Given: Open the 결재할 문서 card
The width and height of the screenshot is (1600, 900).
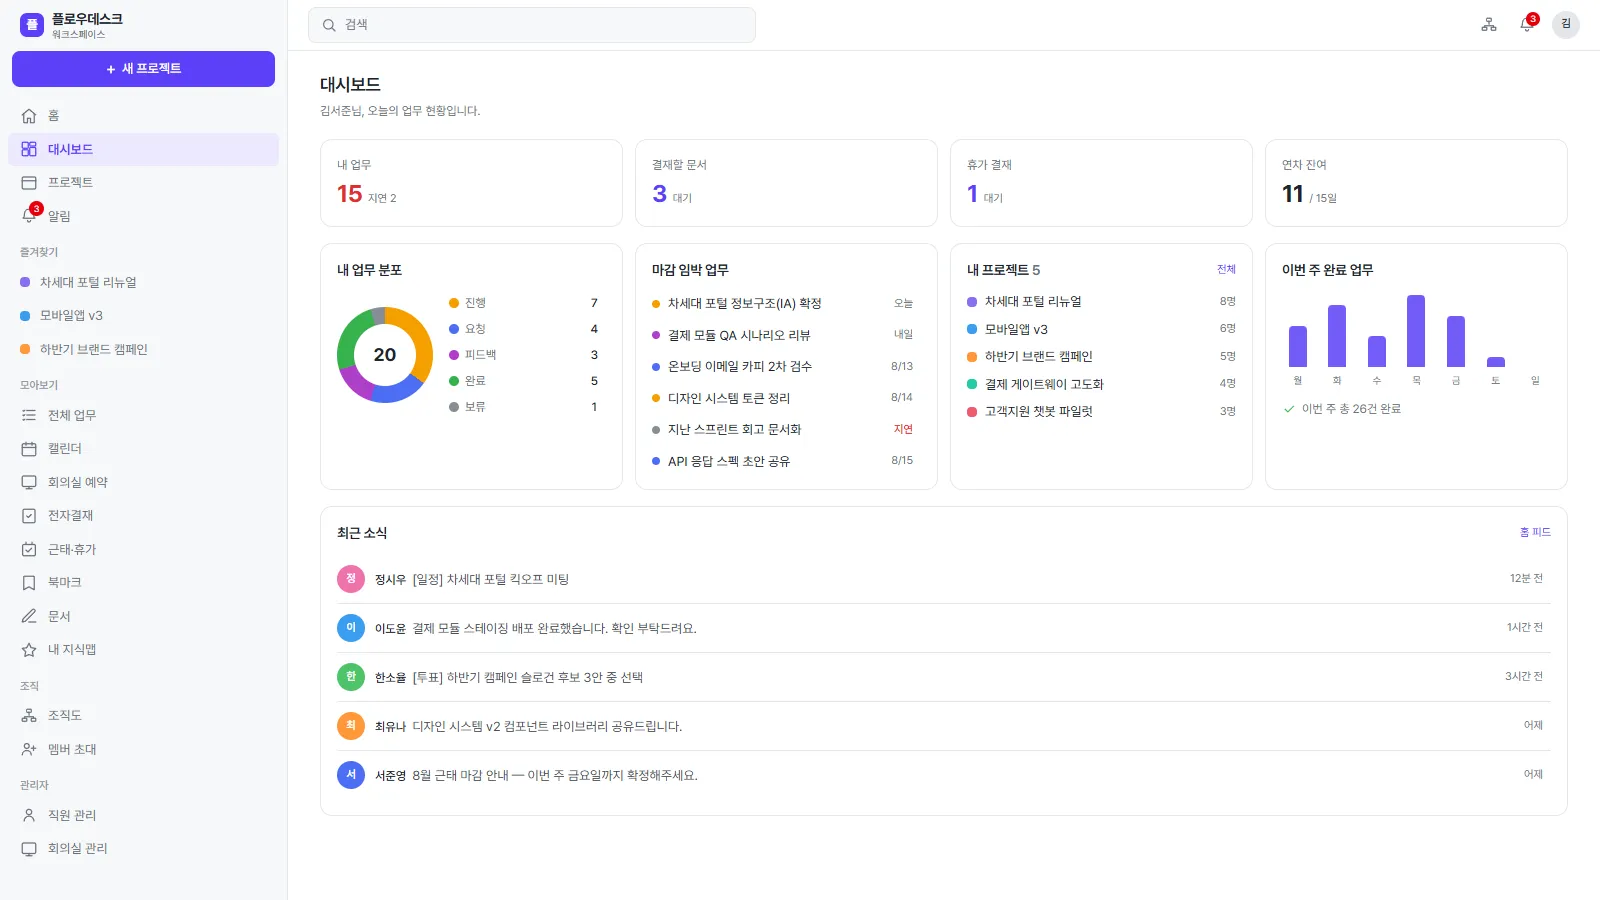Looking at the screenshot, I should tap(786, 183).
